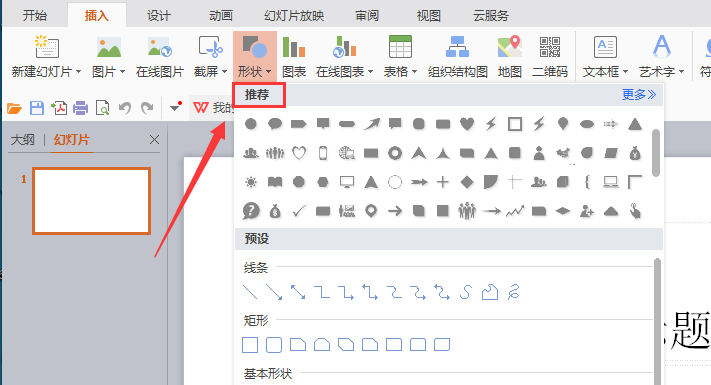
Task: Insert a chart with 图表
Action: tap(294, 57)
